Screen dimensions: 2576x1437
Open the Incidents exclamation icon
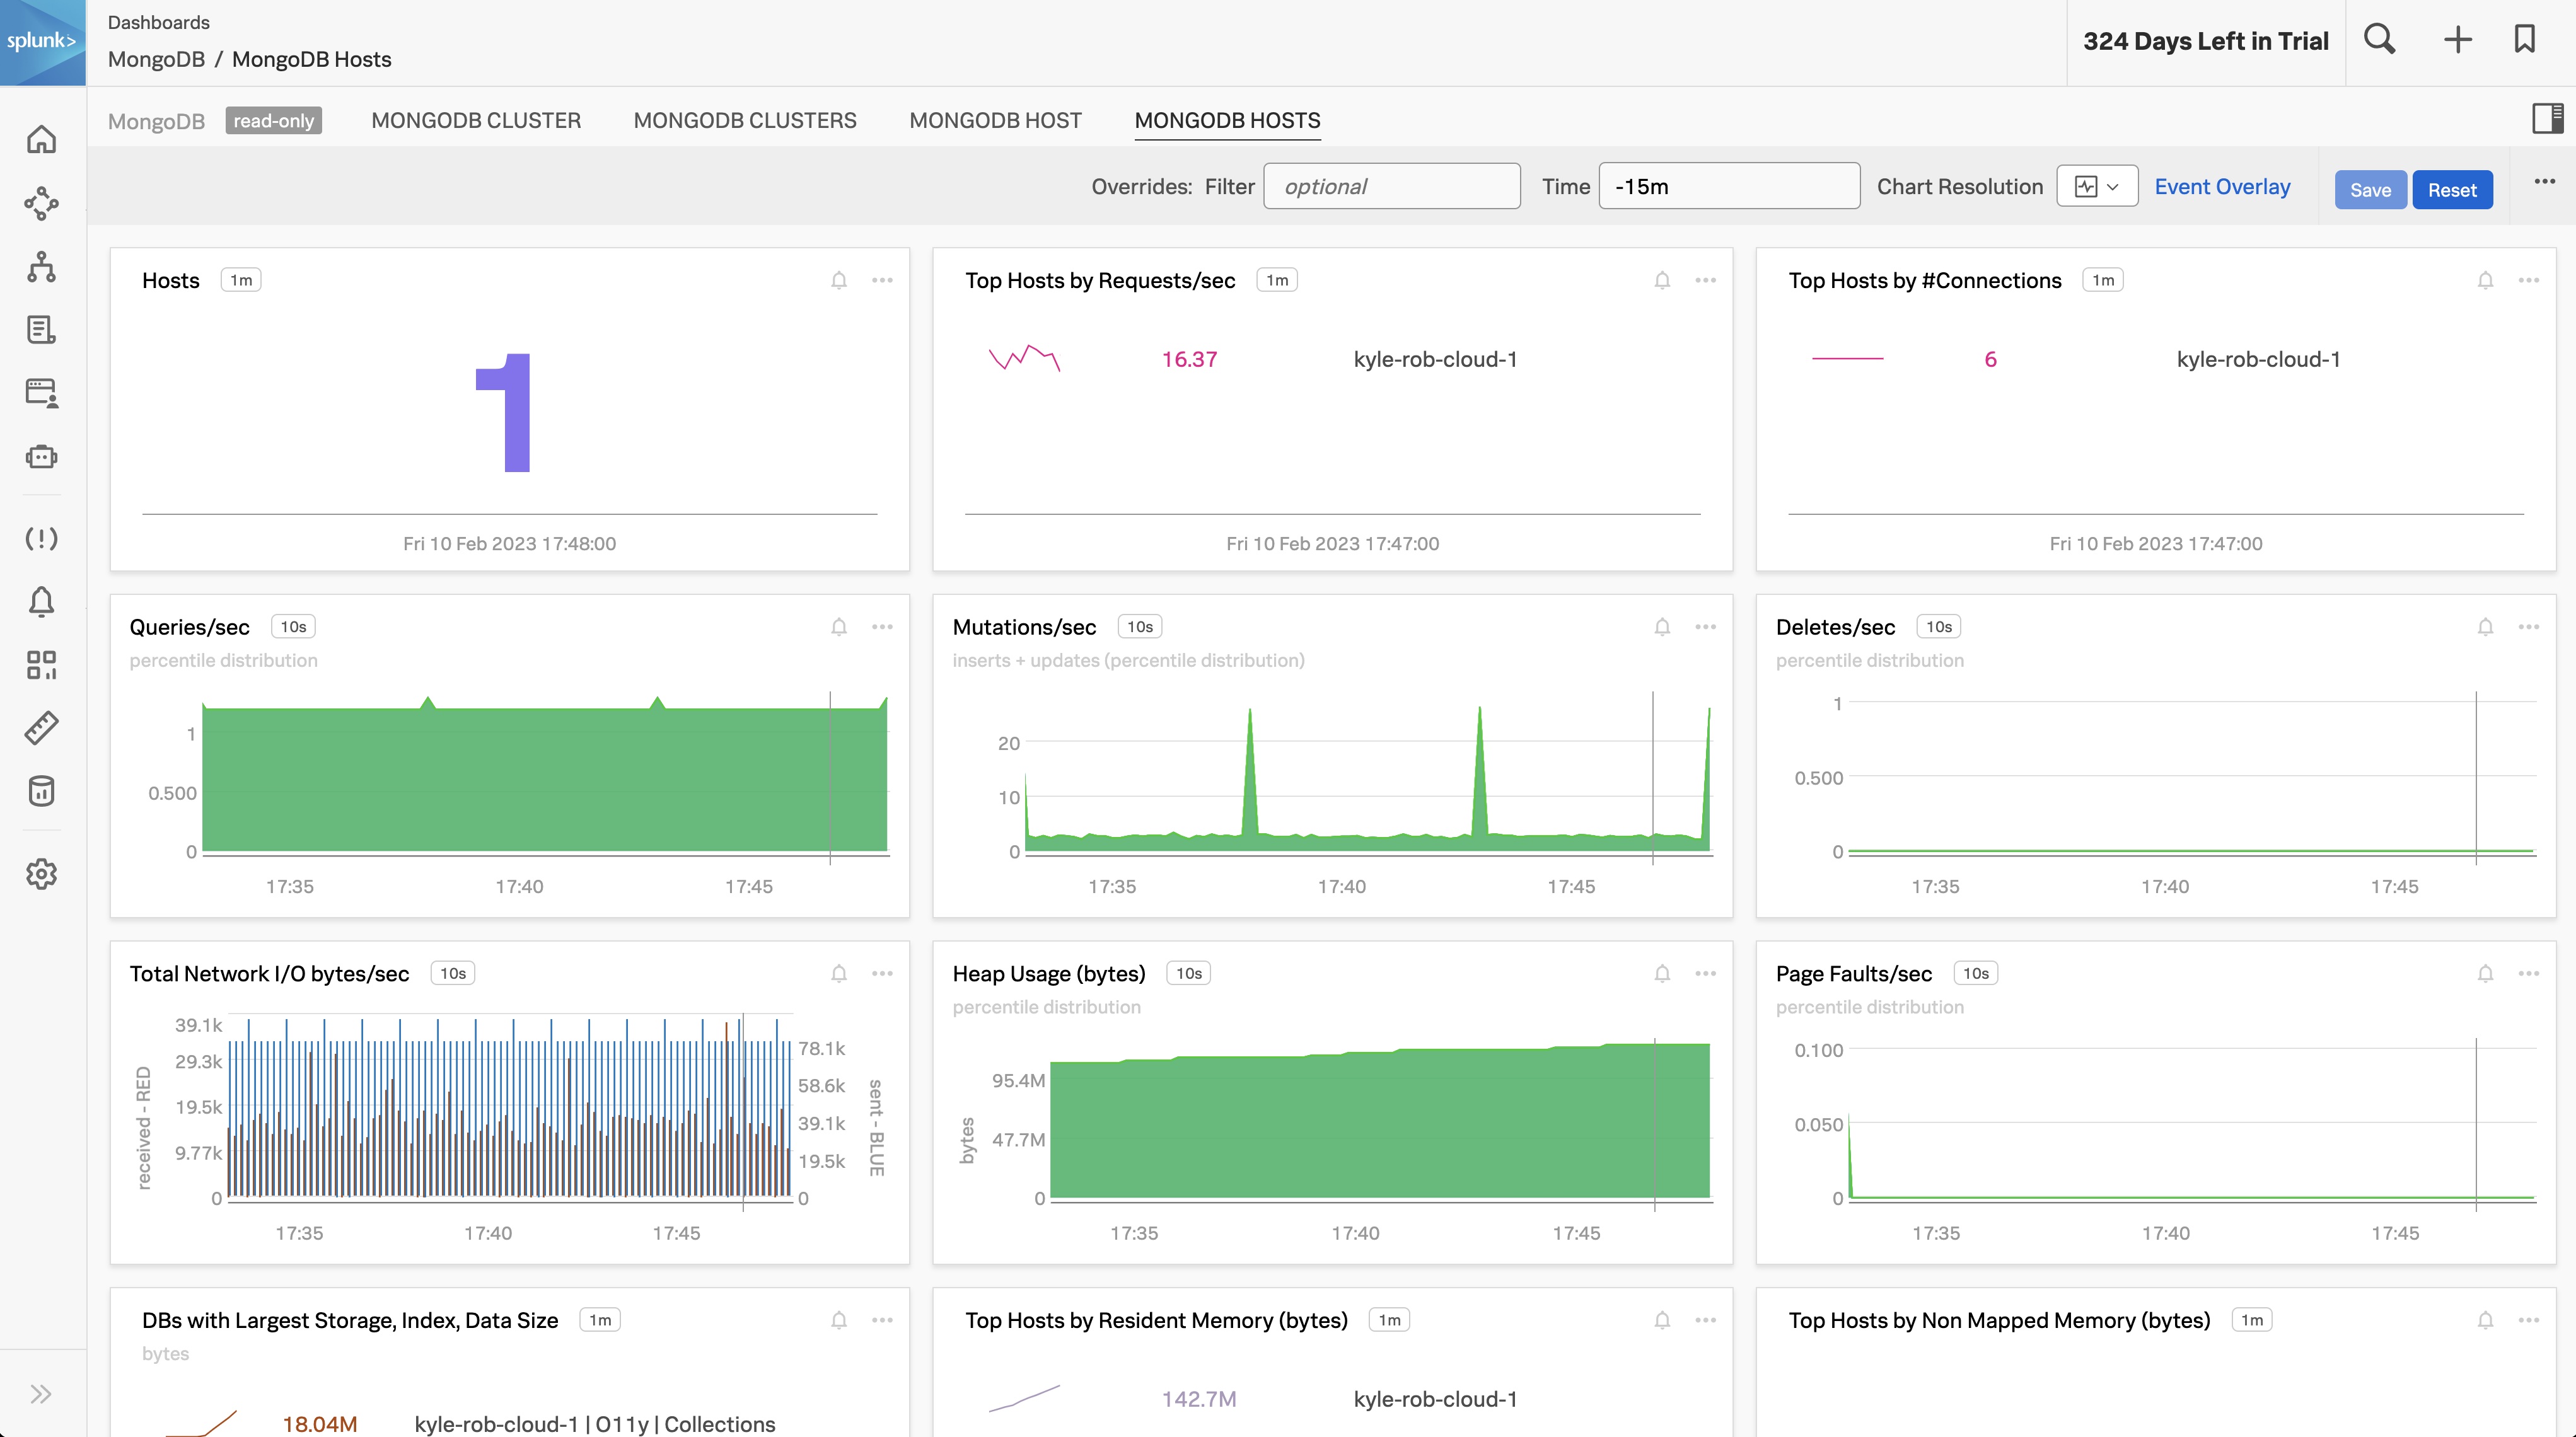click(x=41, y=539)
